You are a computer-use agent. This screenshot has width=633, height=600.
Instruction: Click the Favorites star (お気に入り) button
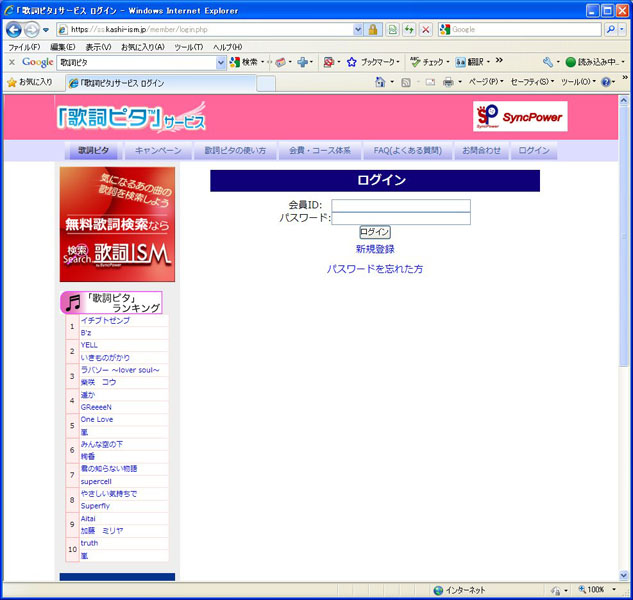coord(29,82)
